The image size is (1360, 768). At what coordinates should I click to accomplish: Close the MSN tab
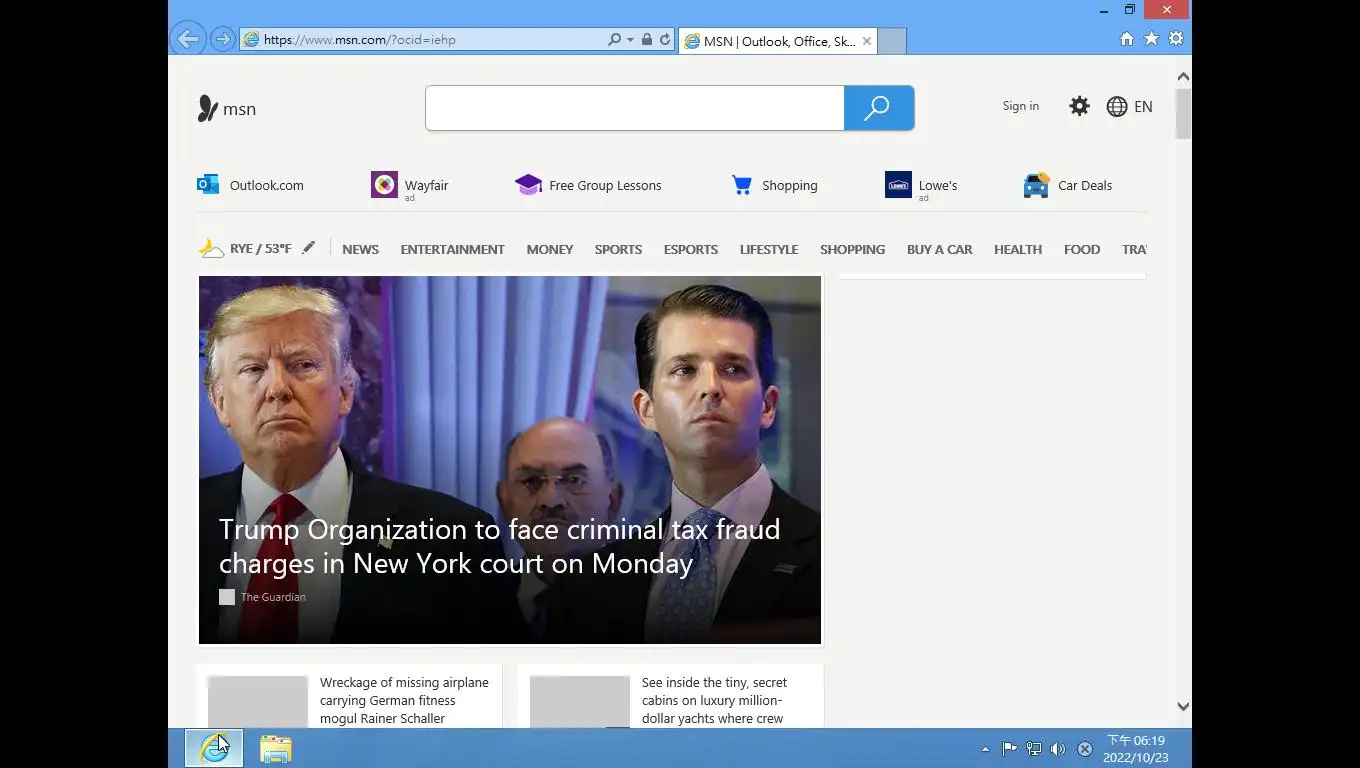tap(867, 41)
